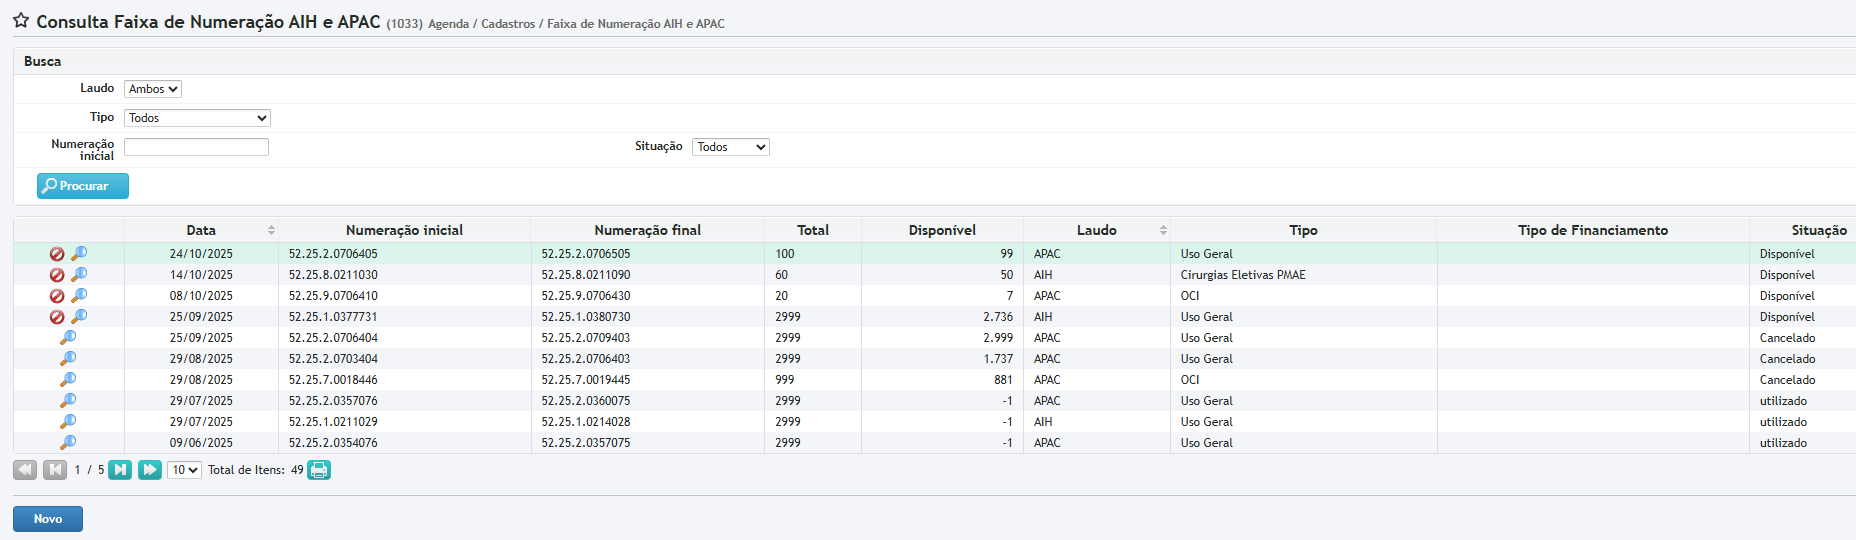This screenshot has height=540, width=1856.
Task: Go to the next page arrow
Action: coord(120,470)
